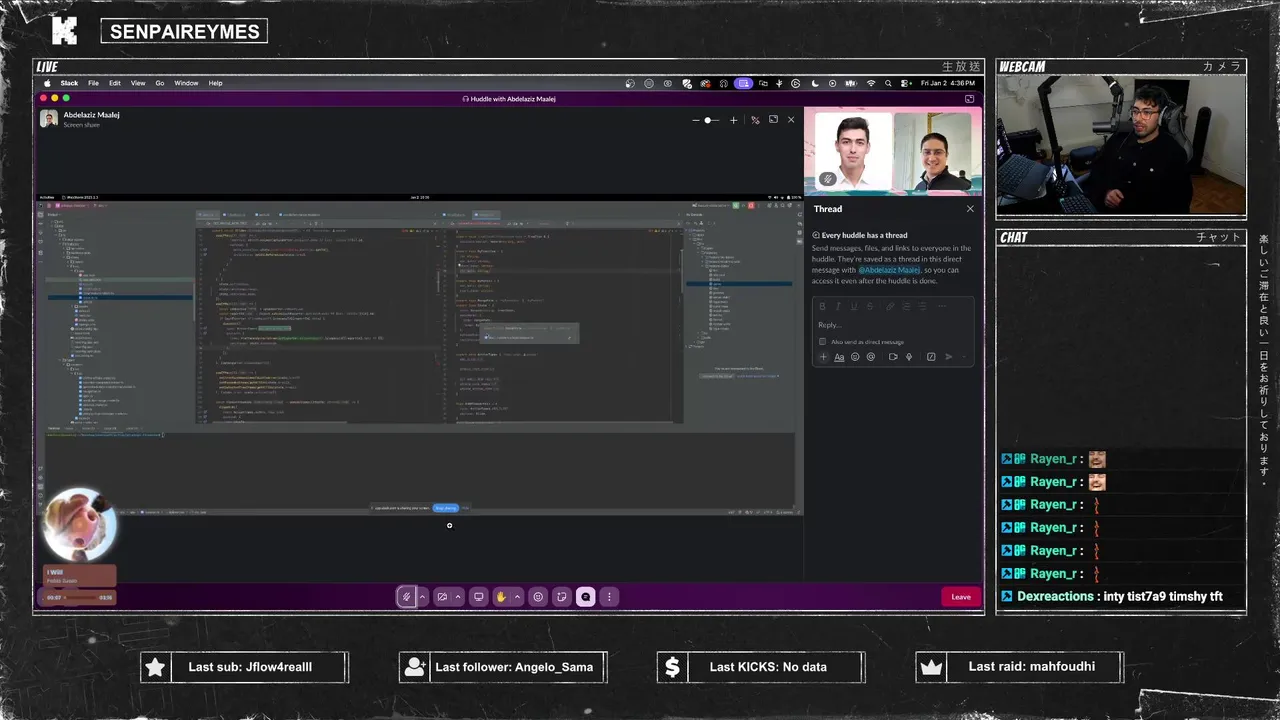Open the View menu
Image resolution: width=1280 pixels, height=720 pixels.
click(x=138, y=83)
